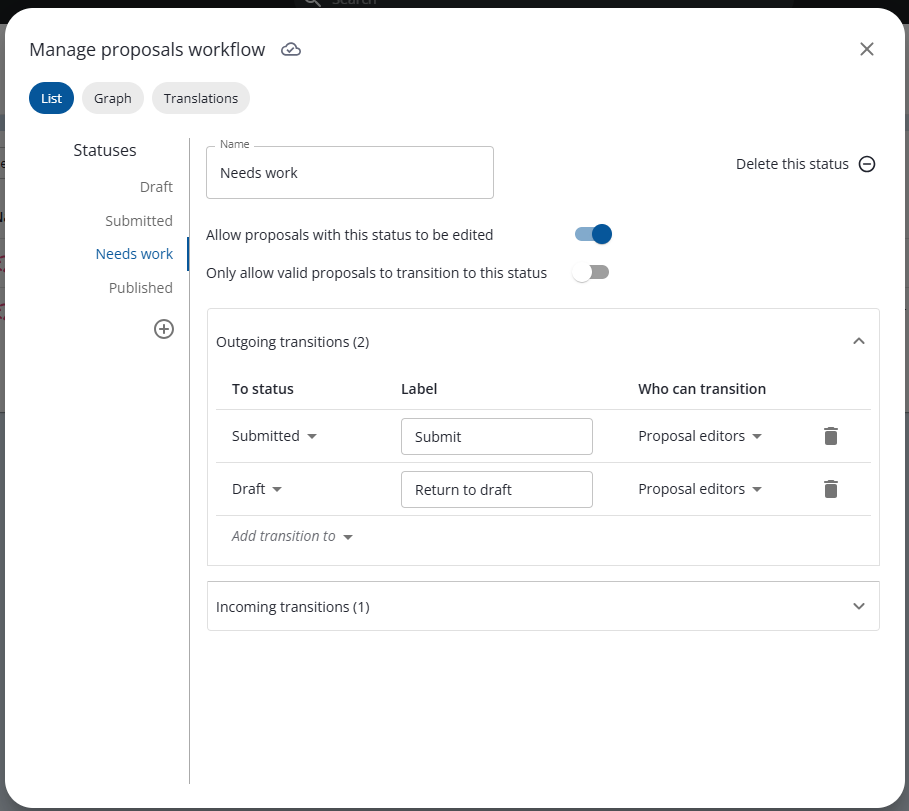This screenshot has width=909, height=811.
Task: Change who can transition for Submit row
Action: click(700, 436)
